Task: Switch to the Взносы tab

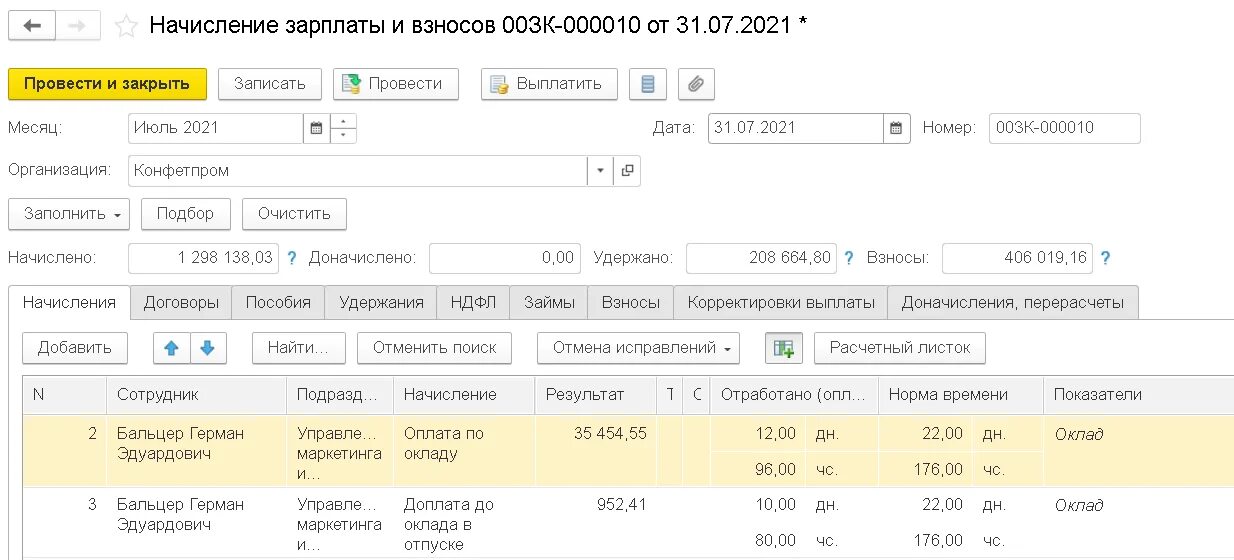Action: click(630, 302)
